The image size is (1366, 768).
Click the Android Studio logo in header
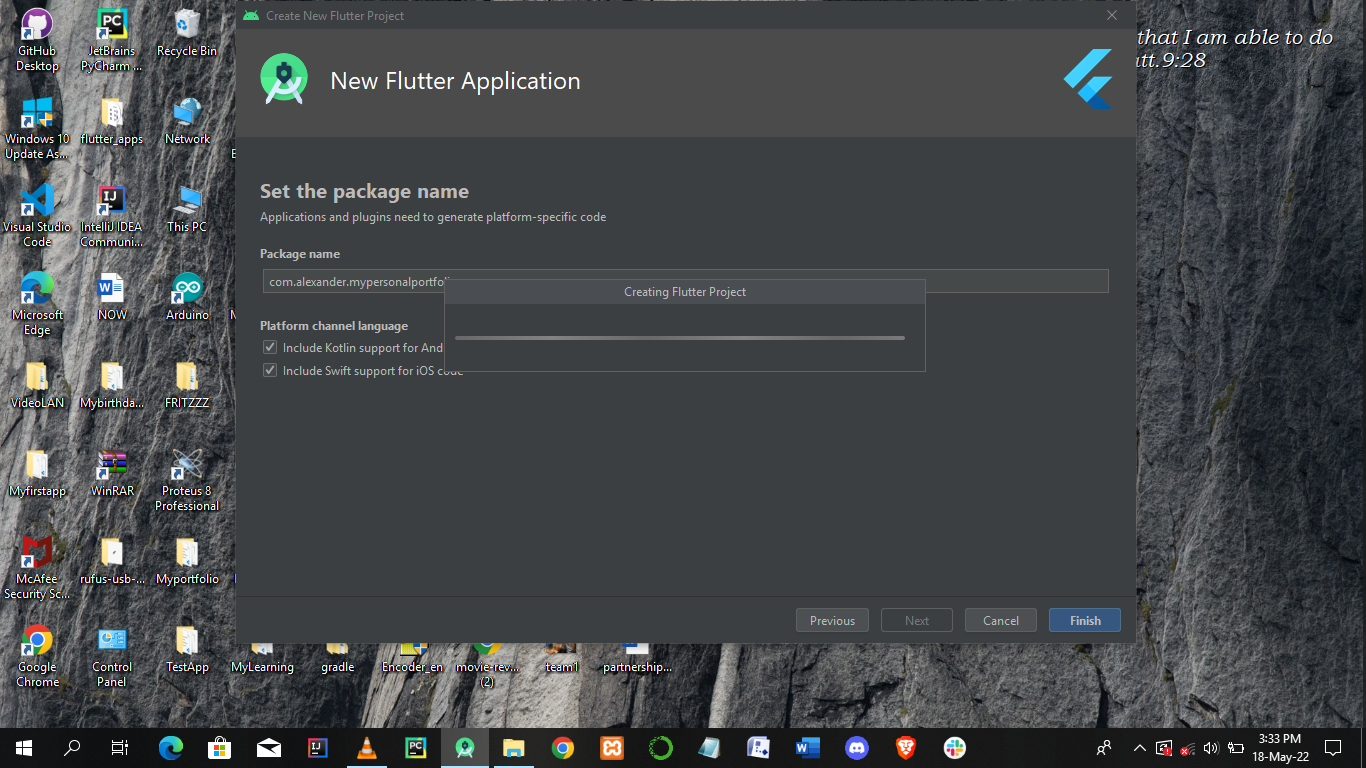pyautogui.click(x=284, y=79)
